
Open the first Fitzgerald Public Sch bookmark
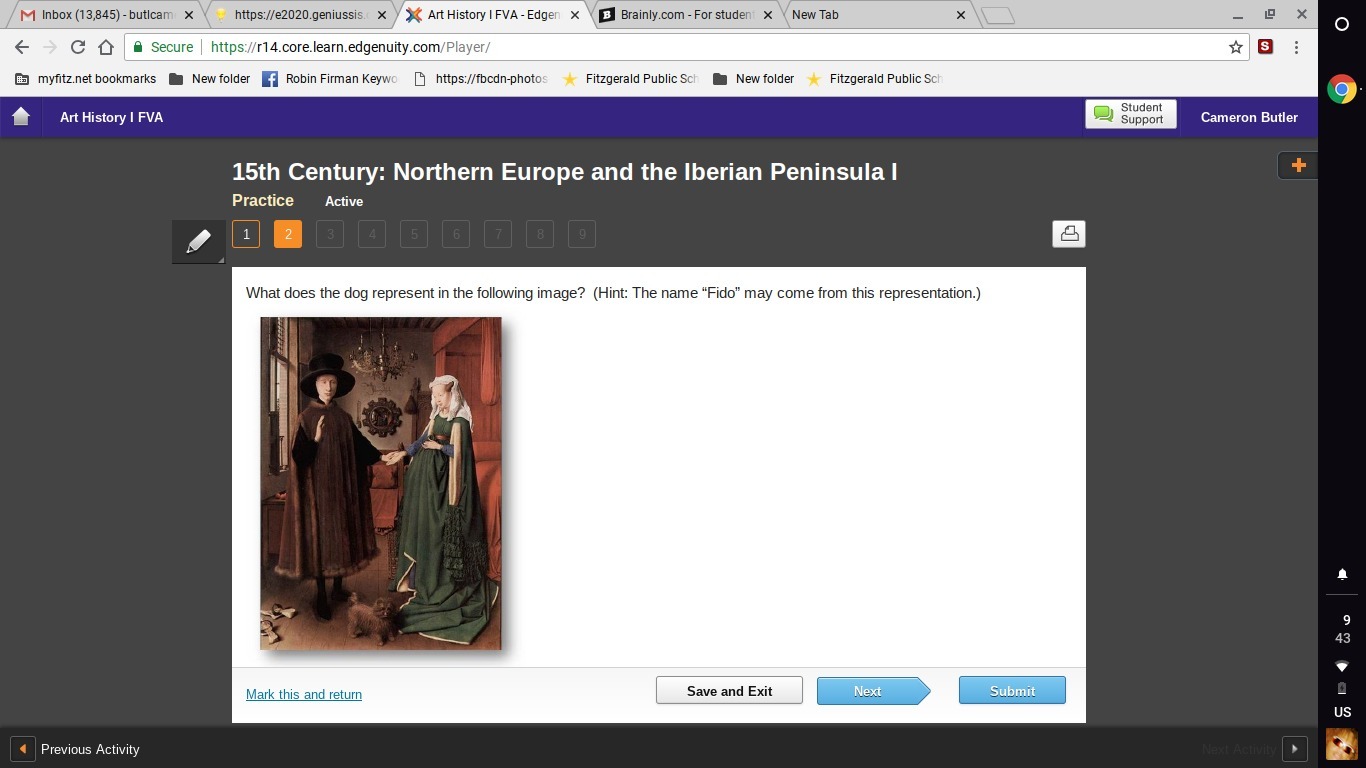(630, 79)
